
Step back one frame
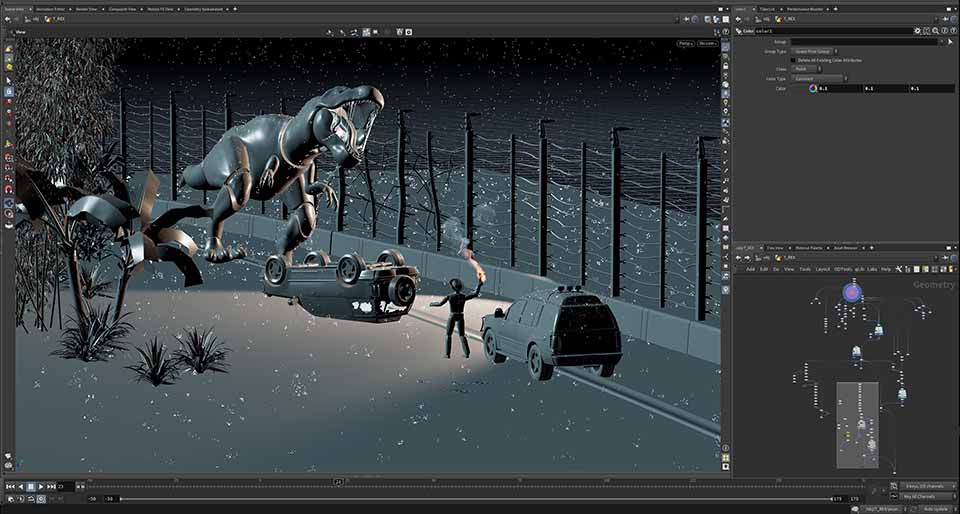[x=20, y=486]
